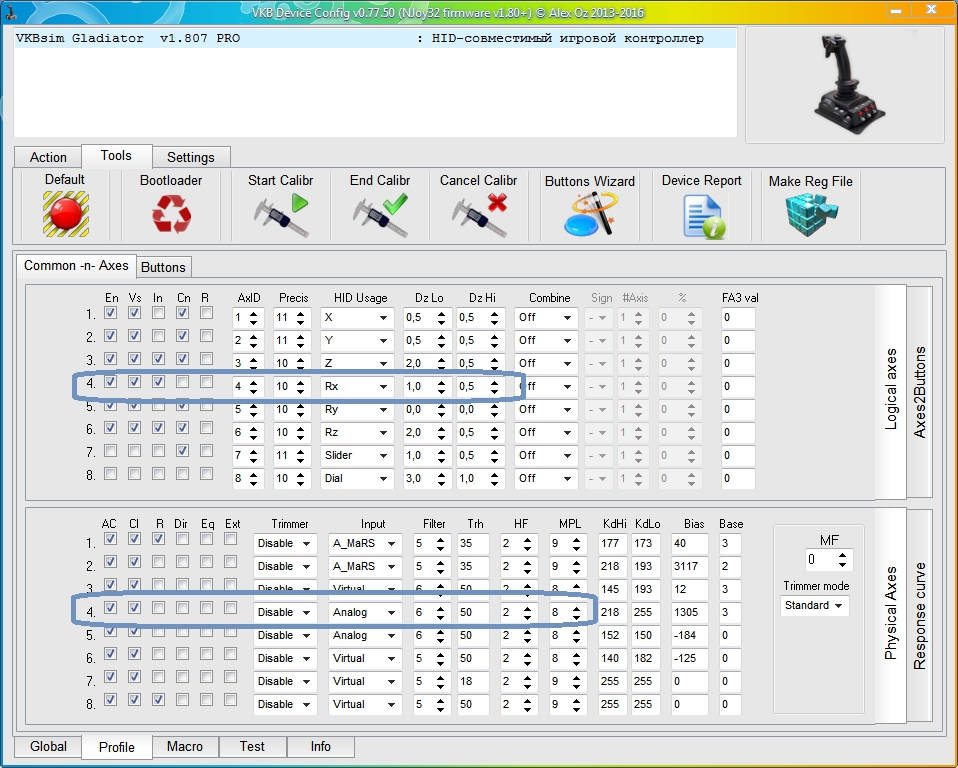Open Bootloader via the recycle icon
Viewport: 958px width, 768px height.
pos(170,214)
